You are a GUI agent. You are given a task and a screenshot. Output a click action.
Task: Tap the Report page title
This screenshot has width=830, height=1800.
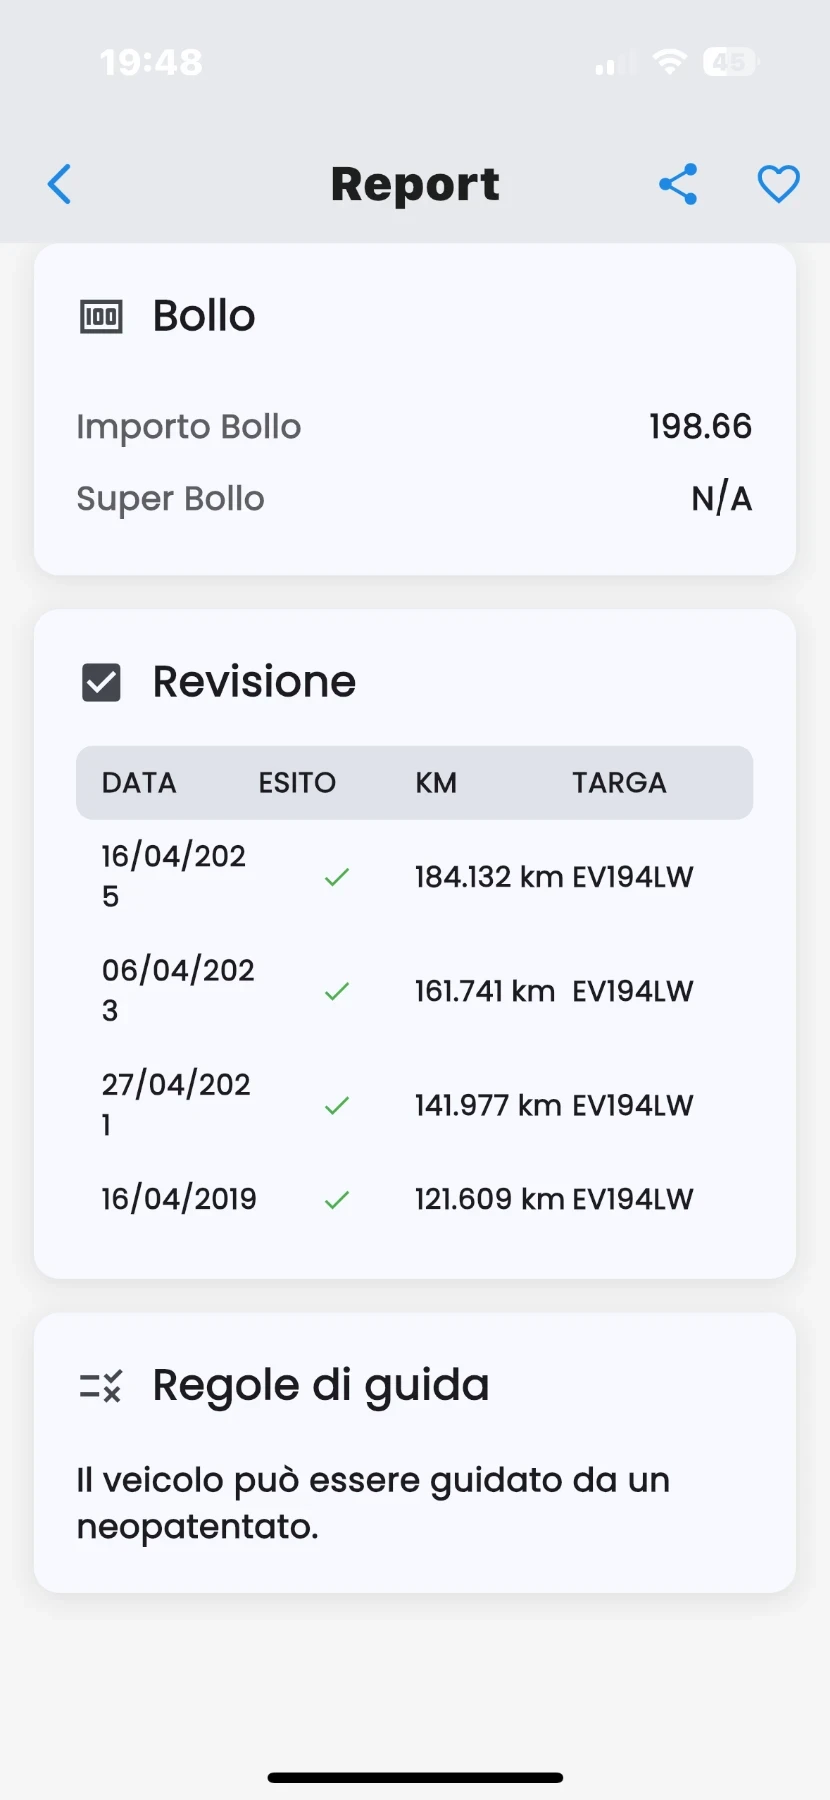415,184
